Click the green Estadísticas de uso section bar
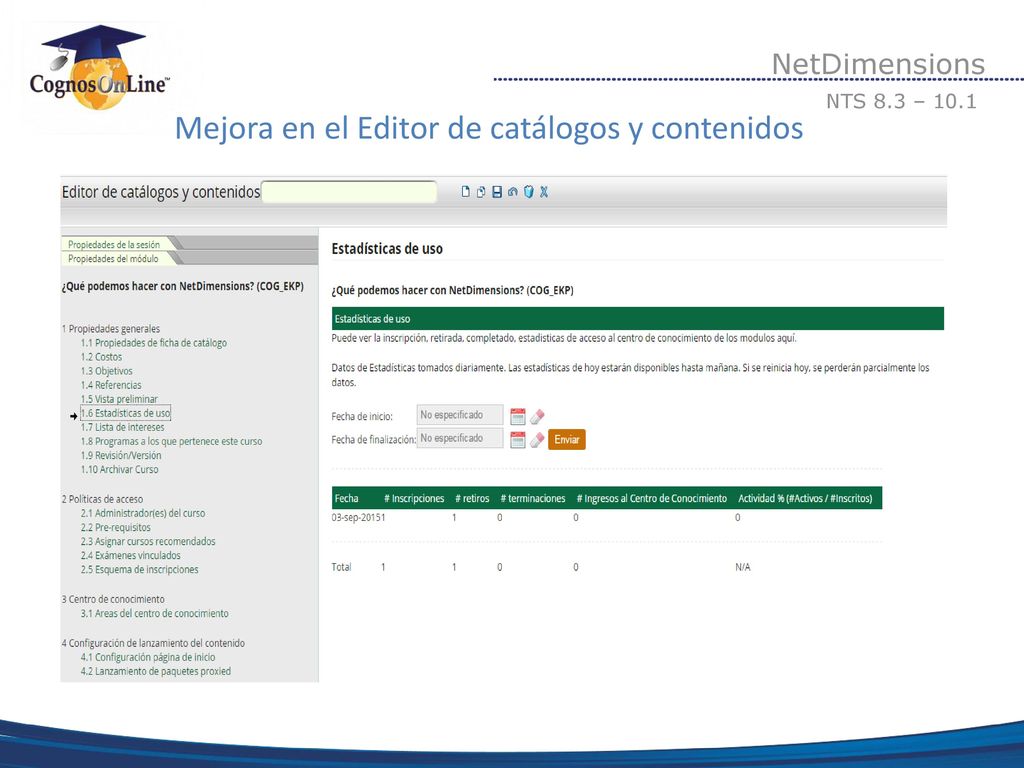This screenshot has width=1024, height=768. (637, 319)
